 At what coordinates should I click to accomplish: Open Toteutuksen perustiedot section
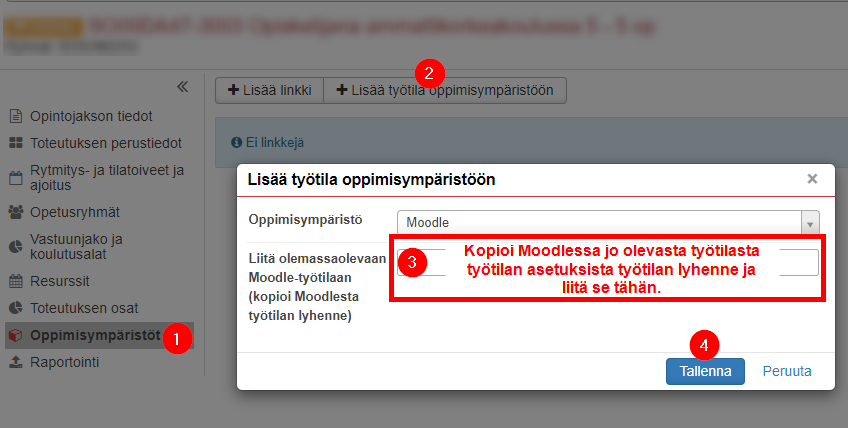[x=105, y=143]
